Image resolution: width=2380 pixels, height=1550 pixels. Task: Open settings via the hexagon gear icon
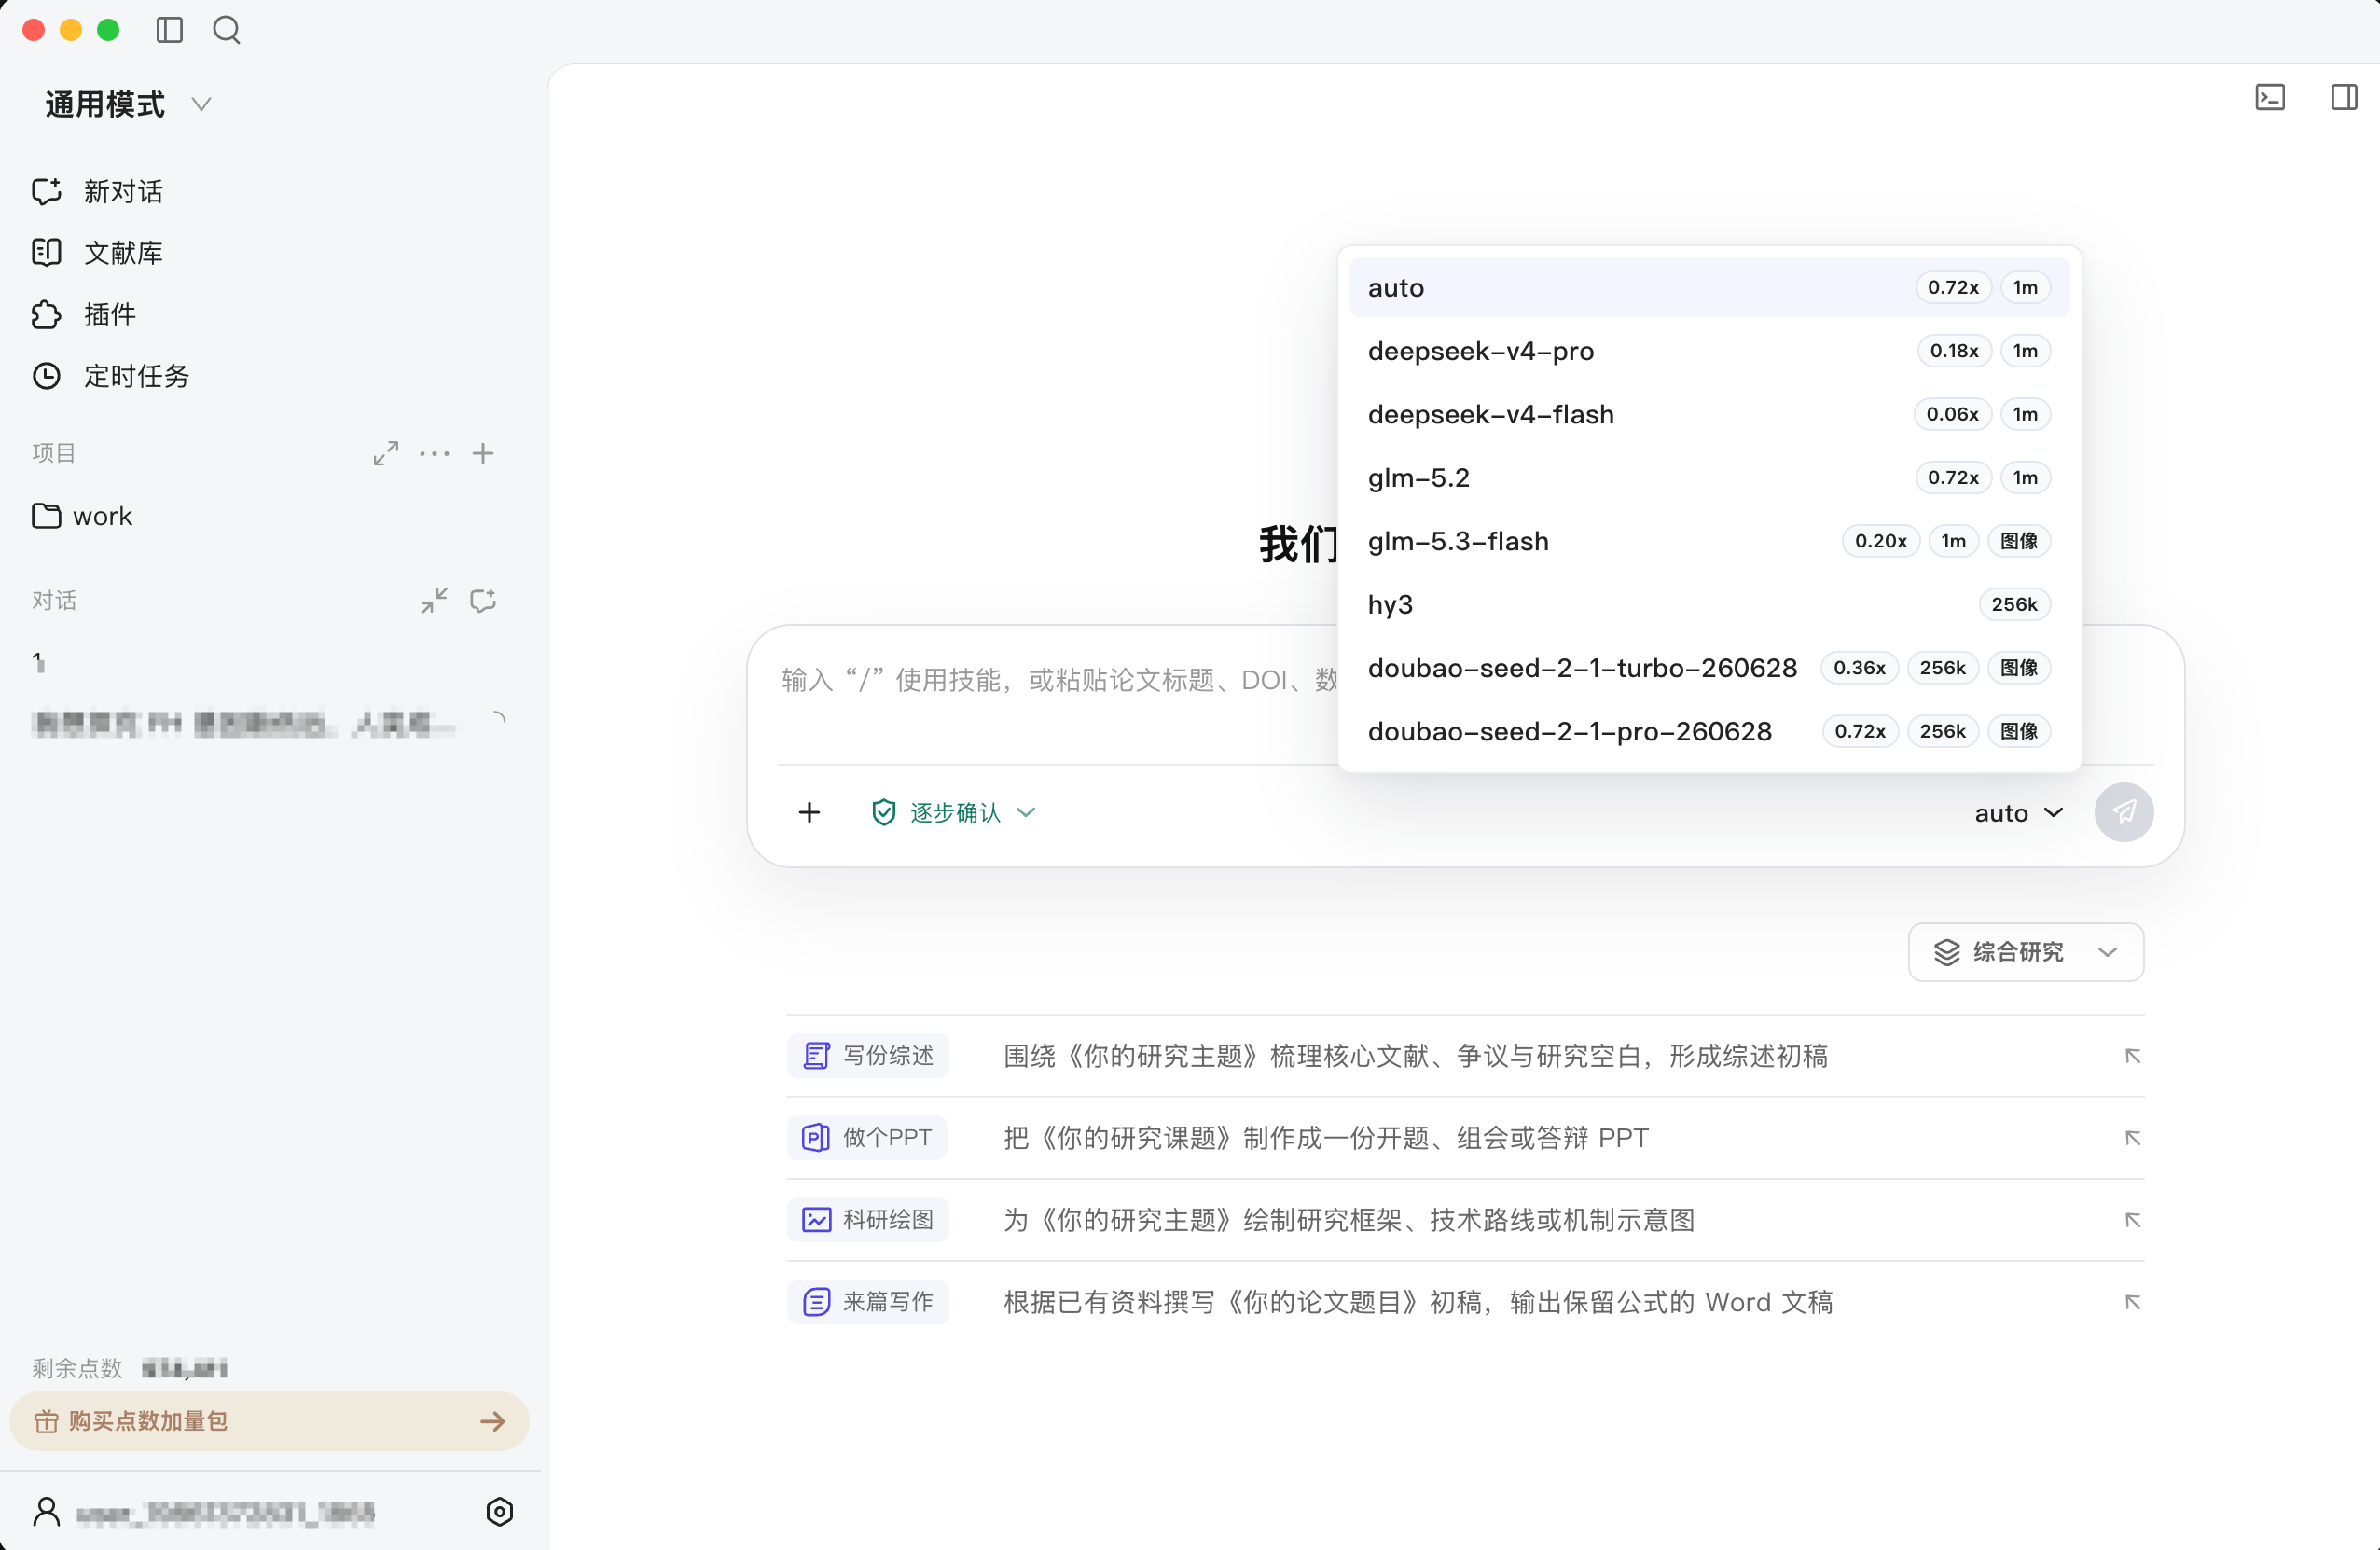[x=499, y=1512]
